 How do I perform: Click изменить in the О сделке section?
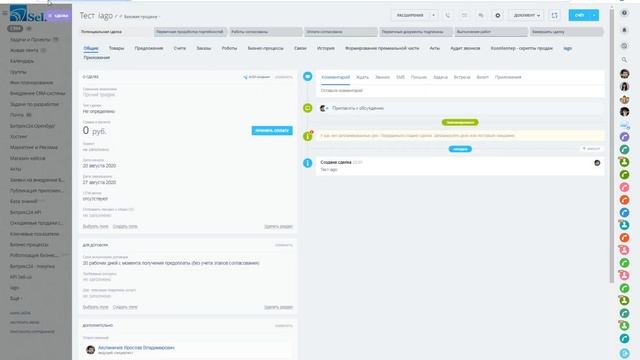coord(283,77)
